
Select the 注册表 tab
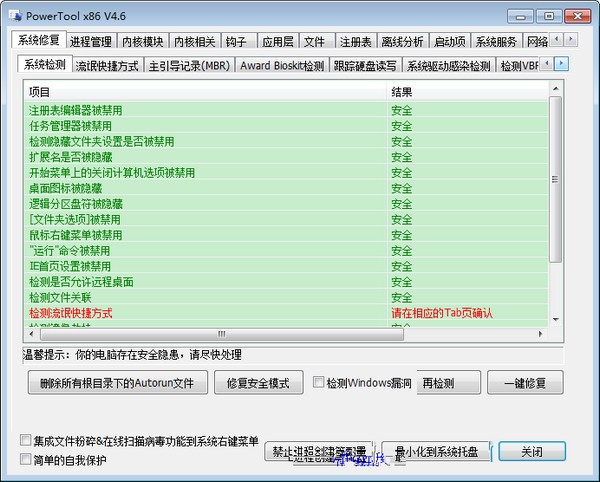356,41
